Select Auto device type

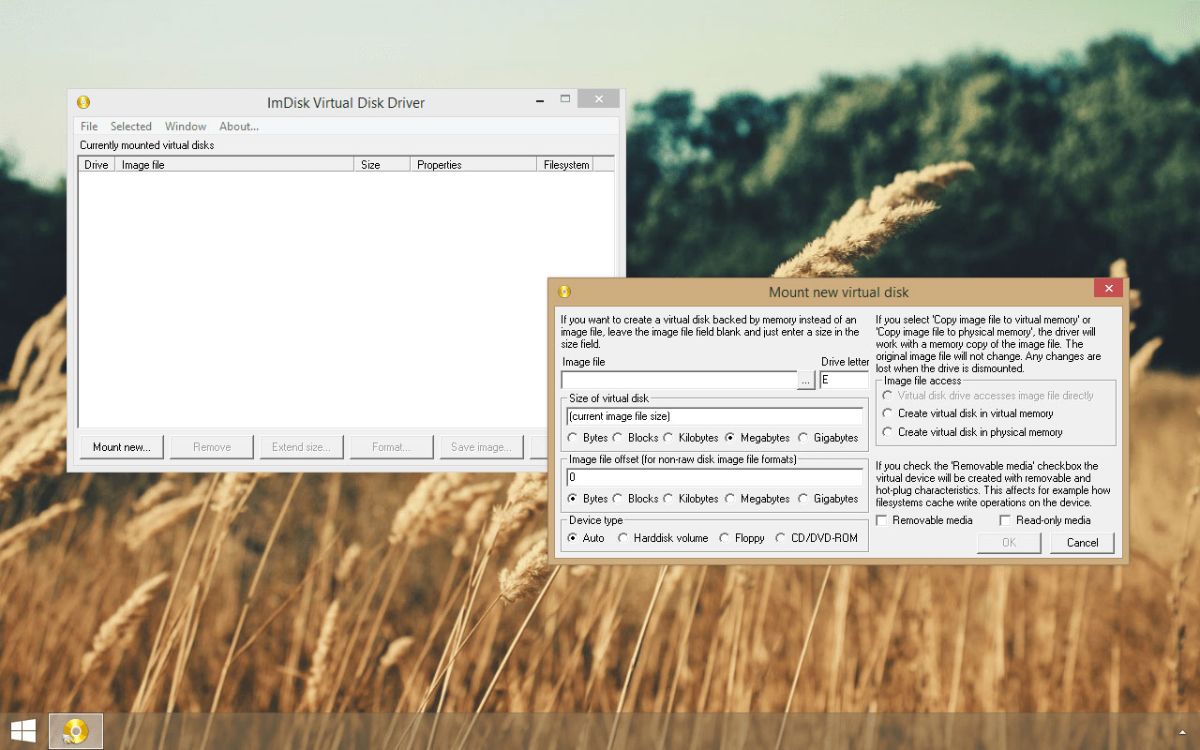coord(586,538)
